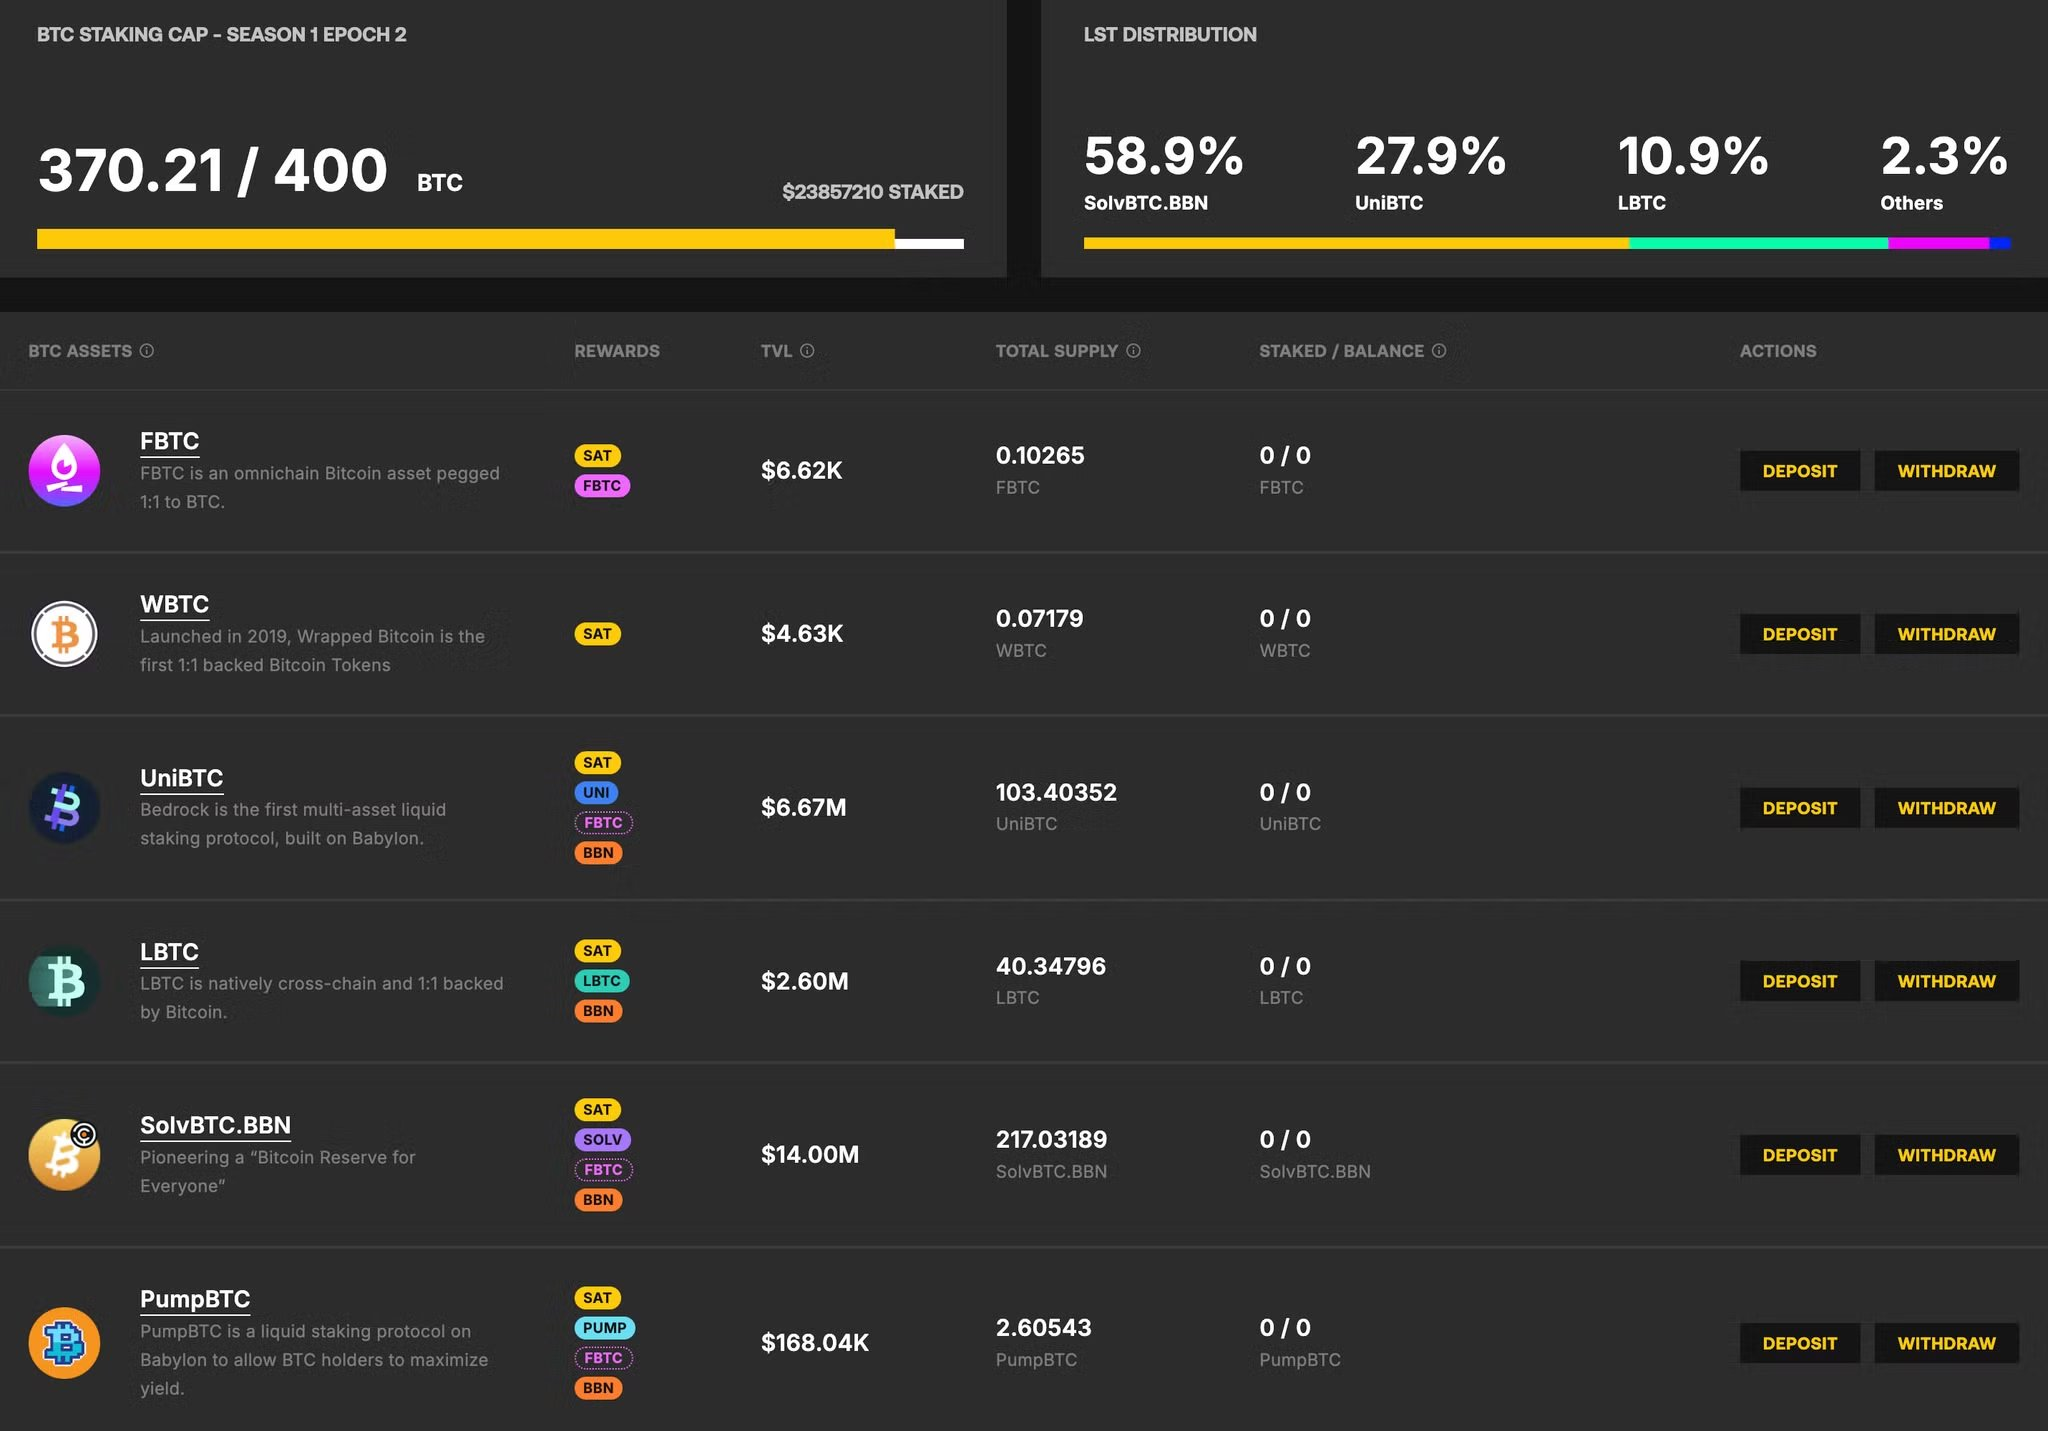Withdraw from the SolvBTC.BBN row
Image resolution: width=2048 pixels, height=1431 pixels.
[x=1946, y=1155]
